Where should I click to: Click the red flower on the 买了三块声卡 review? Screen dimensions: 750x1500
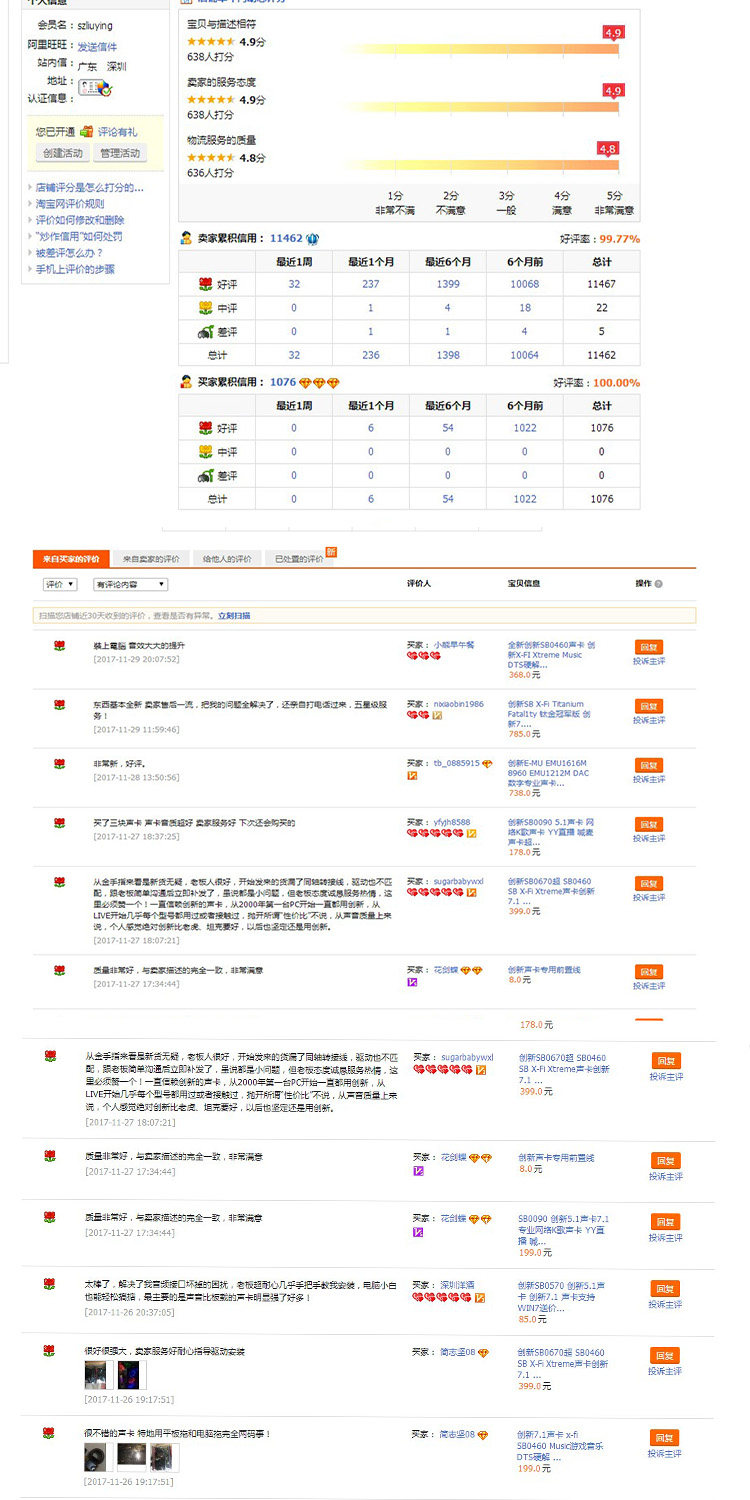coord(60,823)
